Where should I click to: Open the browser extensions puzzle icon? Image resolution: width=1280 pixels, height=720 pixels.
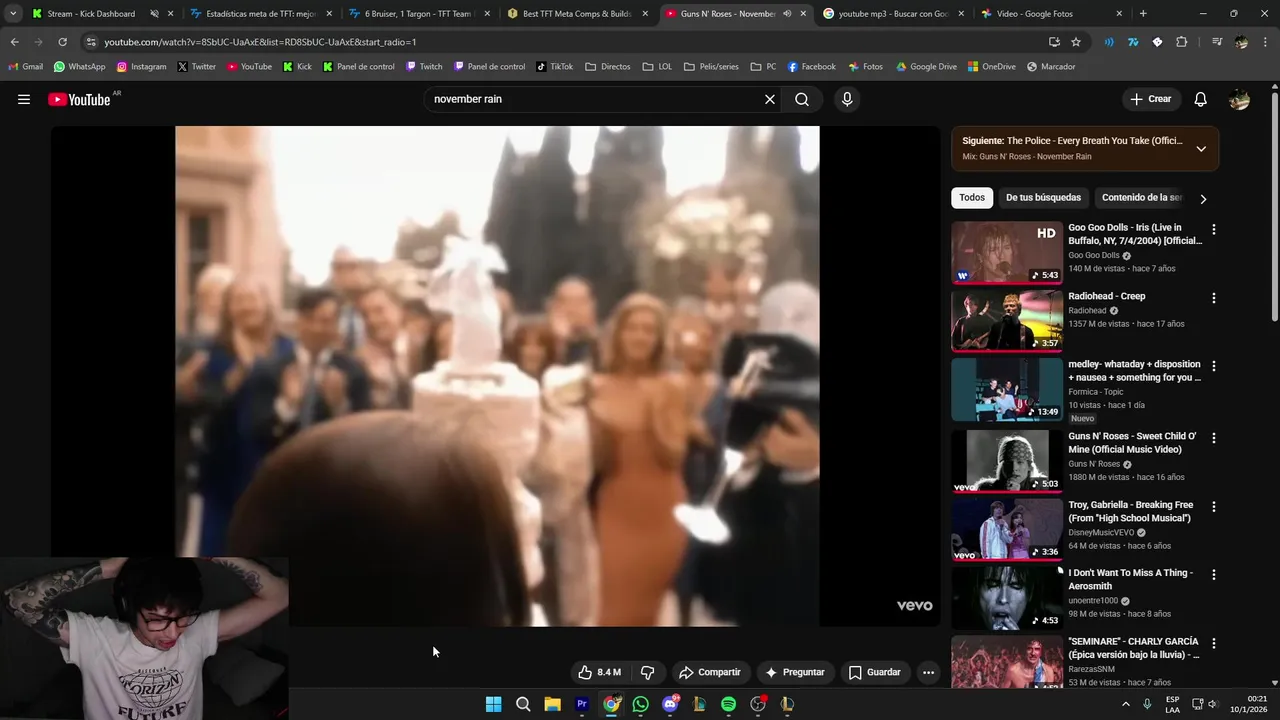point(1181,42)
